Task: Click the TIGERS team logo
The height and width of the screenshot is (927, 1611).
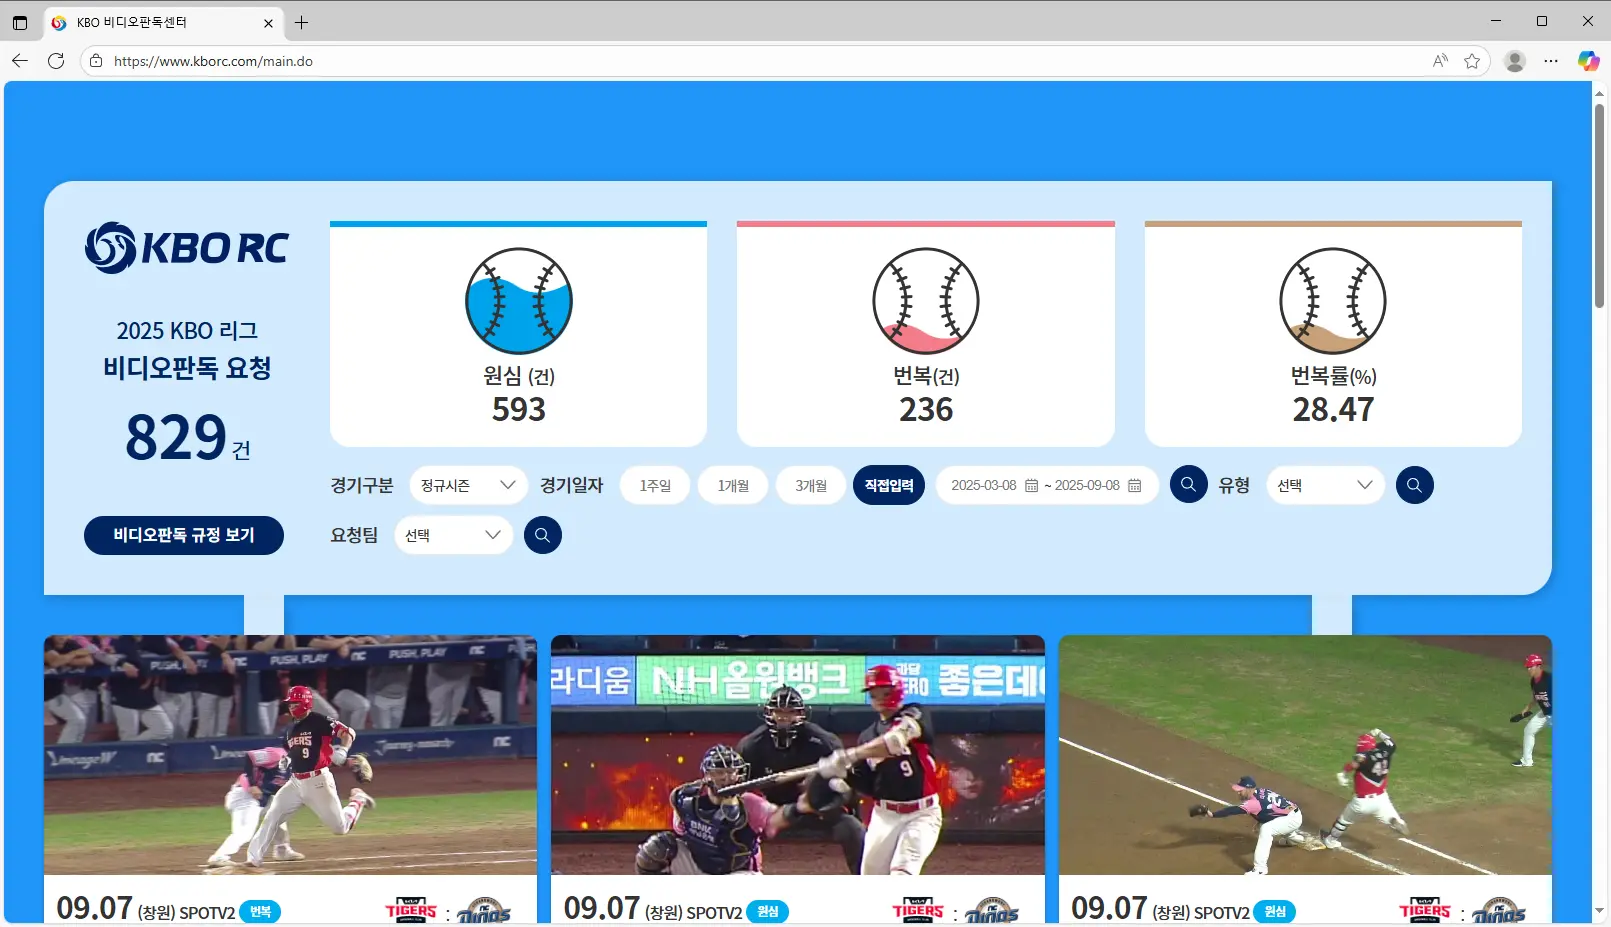Action: [411, 911]
